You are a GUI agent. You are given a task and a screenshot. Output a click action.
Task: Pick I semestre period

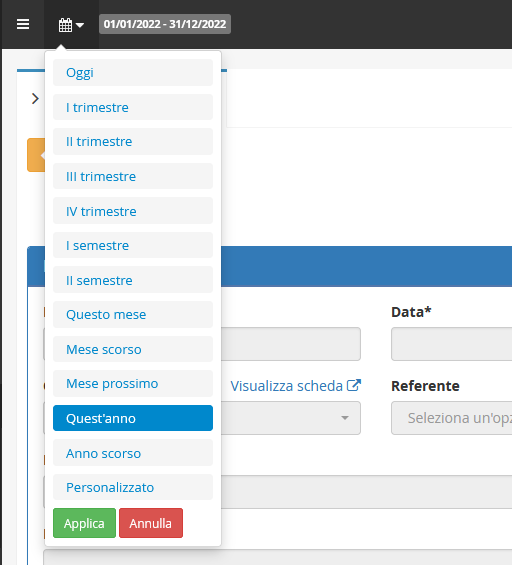(x=133, y=245)
